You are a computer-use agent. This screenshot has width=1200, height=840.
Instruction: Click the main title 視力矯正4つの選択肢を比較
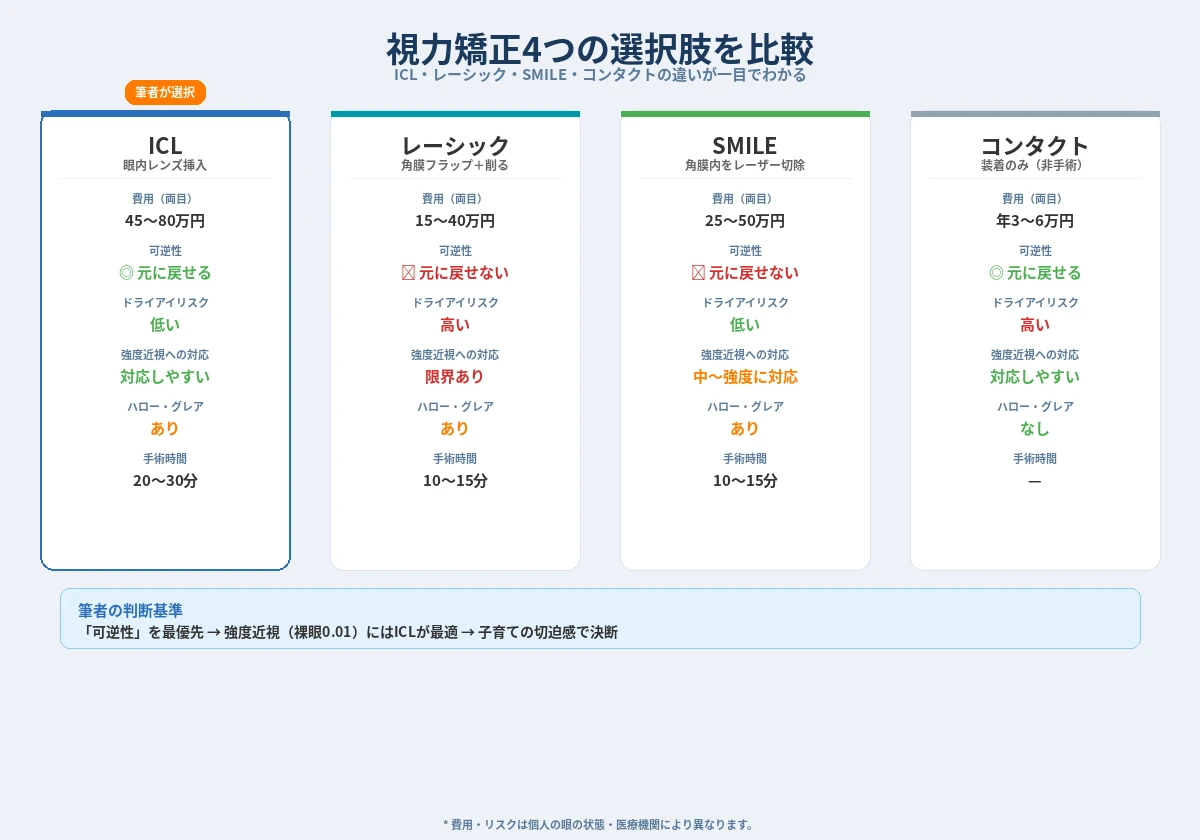coord(600,48)
